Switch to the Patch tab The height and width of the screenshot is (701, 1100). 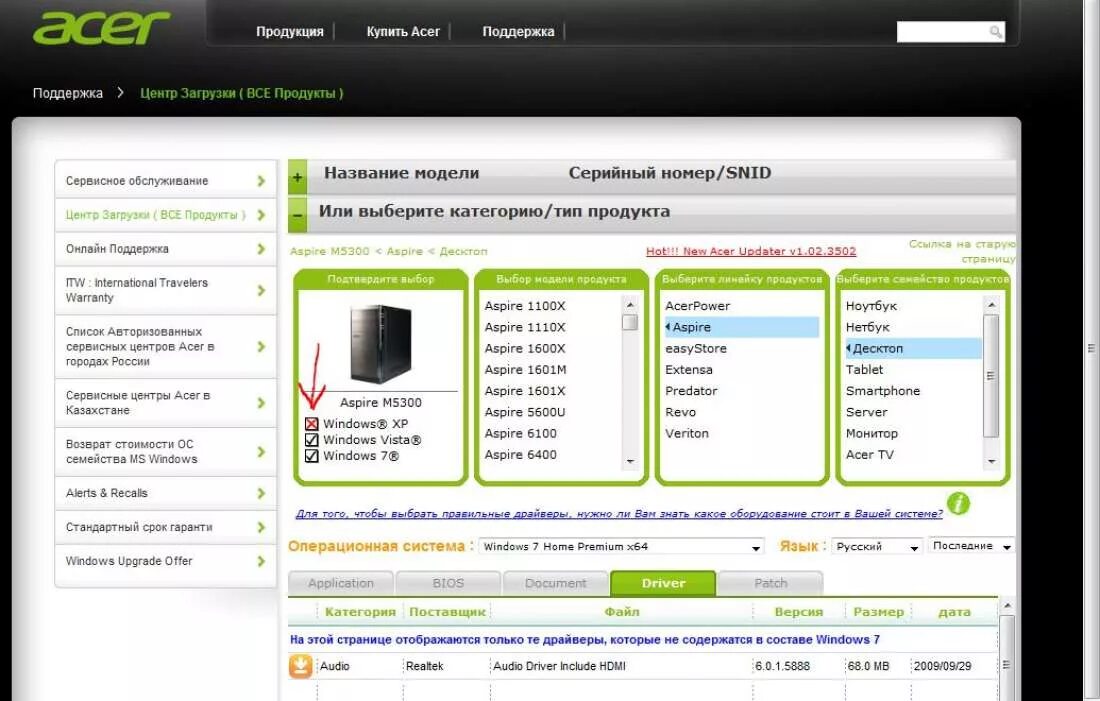770,583
